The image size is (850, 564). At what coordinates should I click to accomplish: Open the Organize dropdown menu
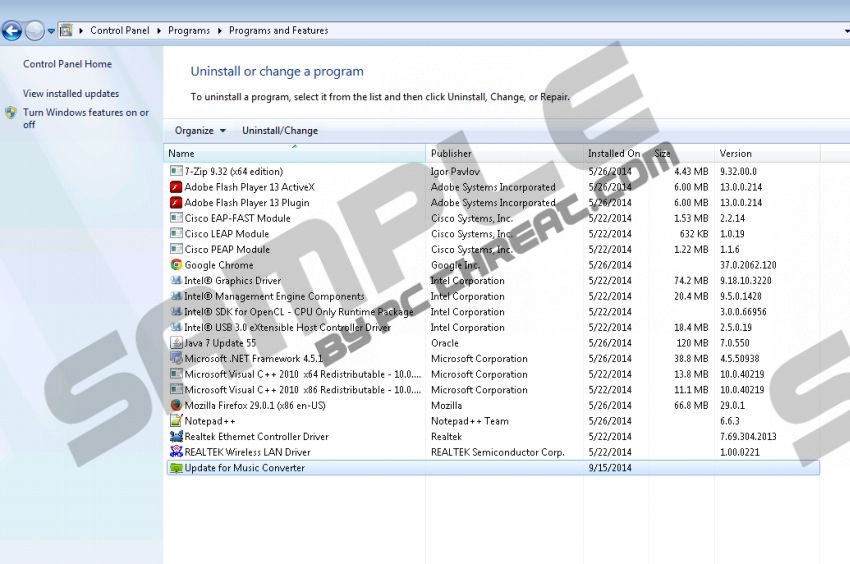pyautogui.click(x=200, y=131)
